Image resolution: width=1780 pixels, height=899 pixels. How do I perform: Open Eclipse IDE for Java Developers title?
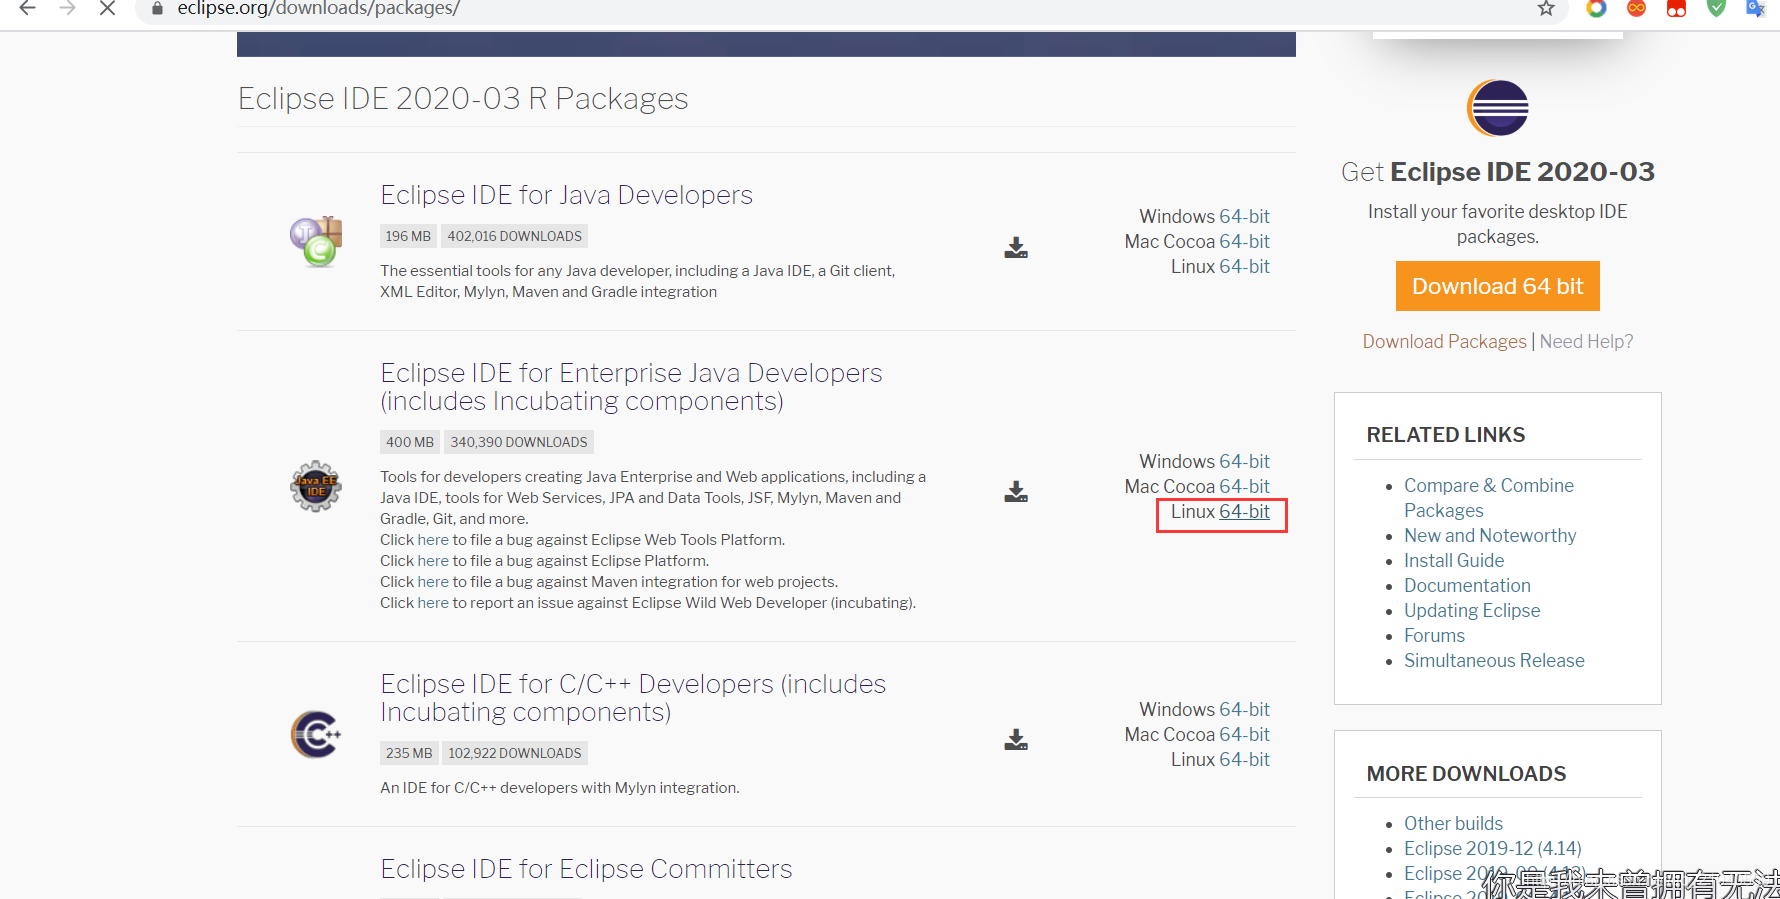click(566, 195)
